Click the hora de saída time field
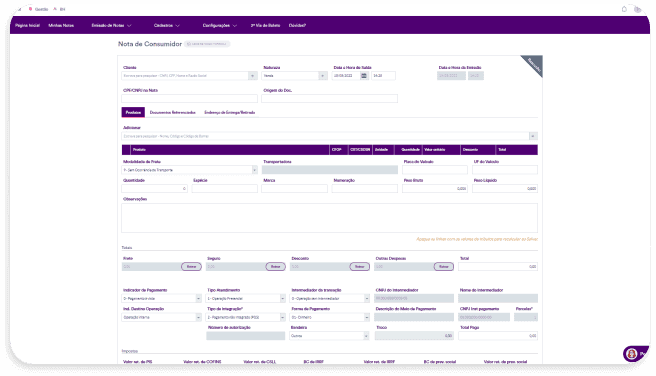The height and width of the screenshot is (376, 656). [383, 76]
